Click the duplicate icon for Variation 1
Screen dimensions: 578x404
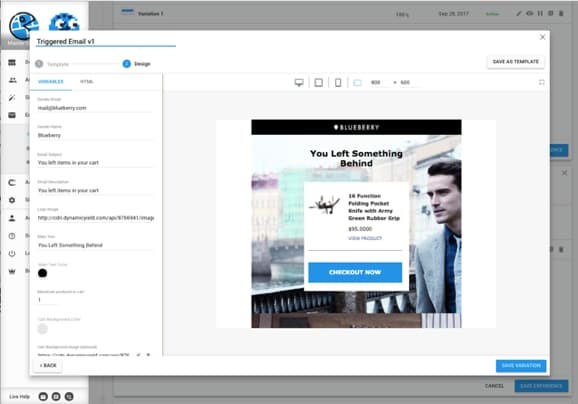click(x=550, y=13)
